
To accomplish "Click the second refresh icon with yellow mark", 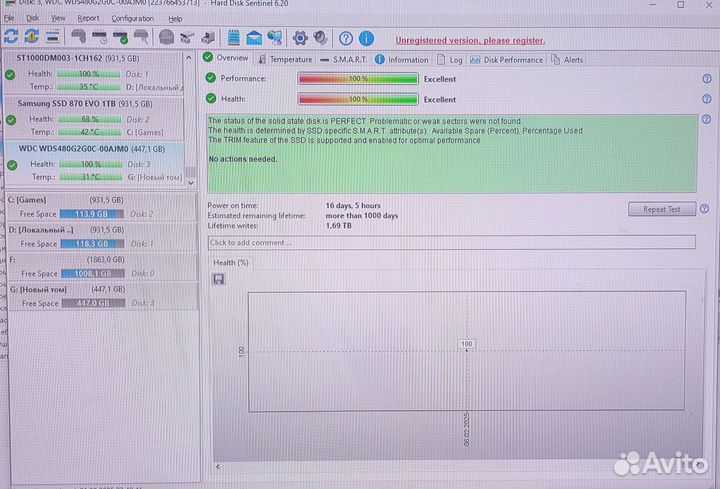I will pyautogui.click(x=32, y=36).
